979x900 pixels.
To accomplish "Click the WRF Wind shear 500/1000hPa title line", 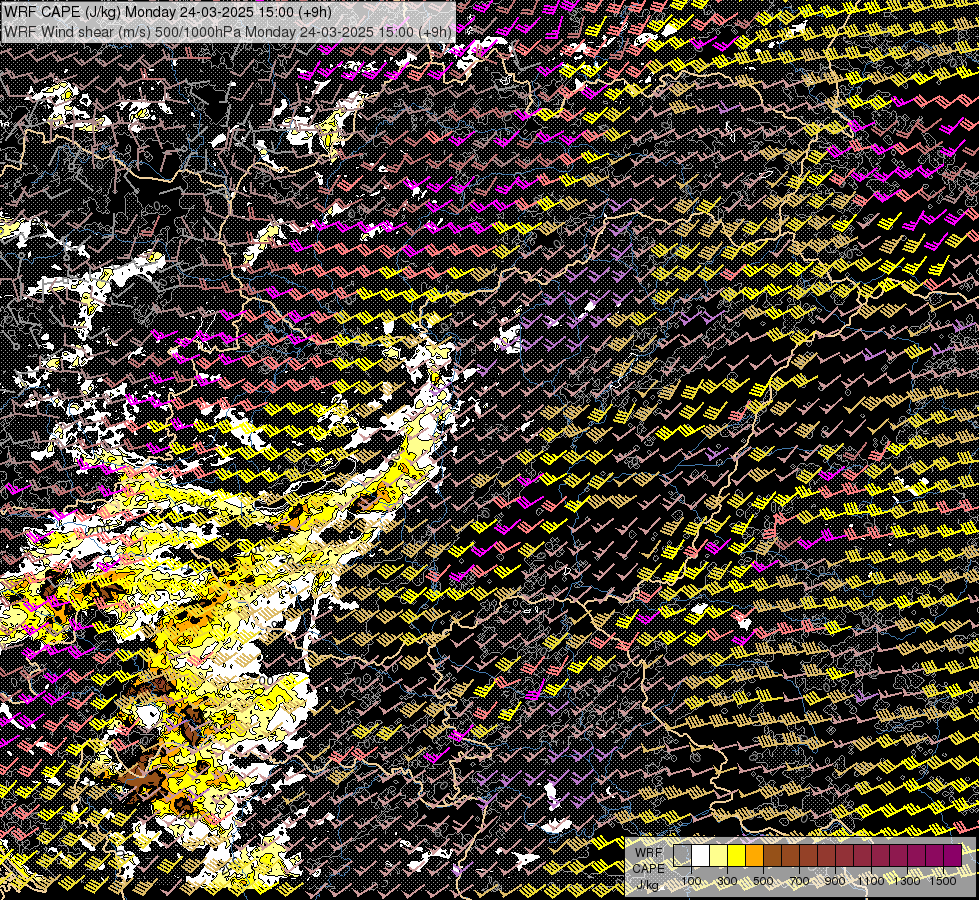I will [x=228, y=32].
